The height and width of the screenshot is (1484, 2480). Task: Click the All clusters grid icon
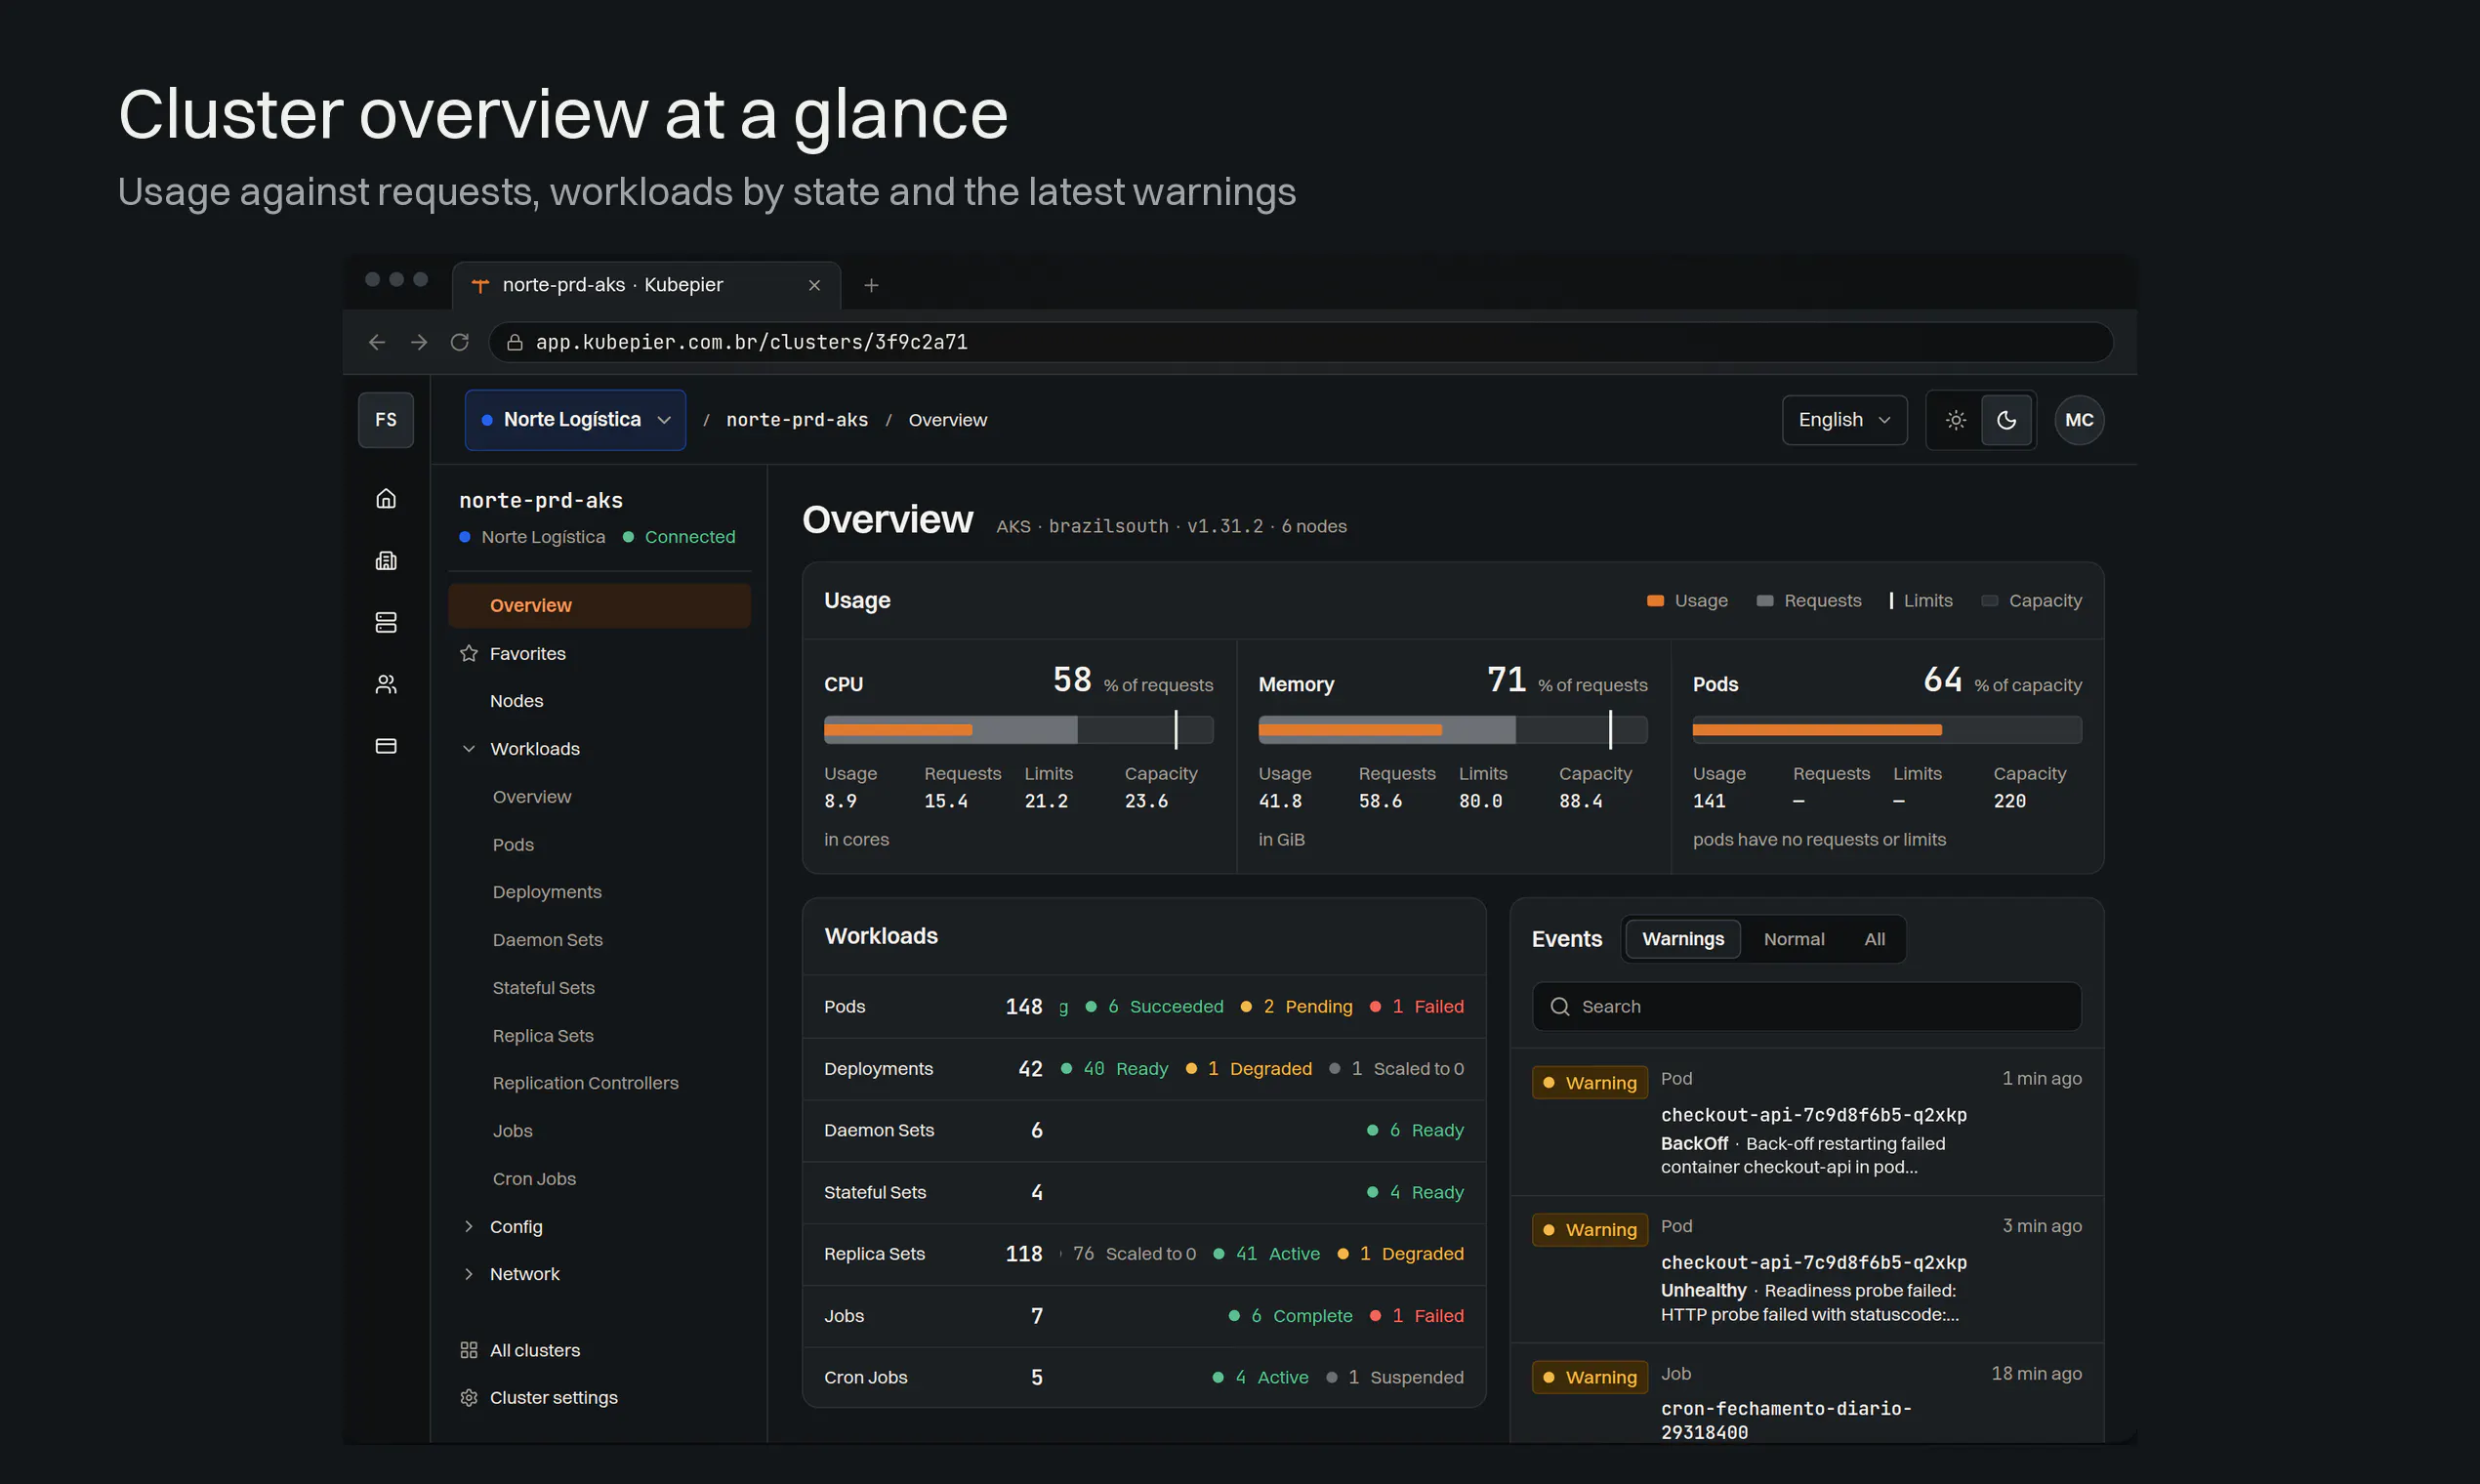pyautogui.click(x=469, y=1350)
